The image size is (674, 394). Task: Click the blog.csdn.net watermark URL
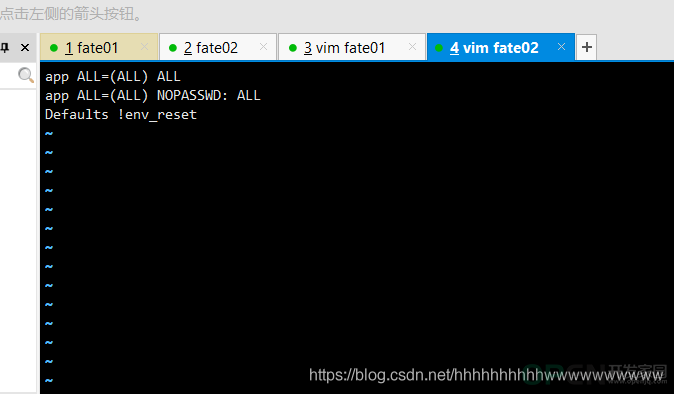[x=486, y=375]
